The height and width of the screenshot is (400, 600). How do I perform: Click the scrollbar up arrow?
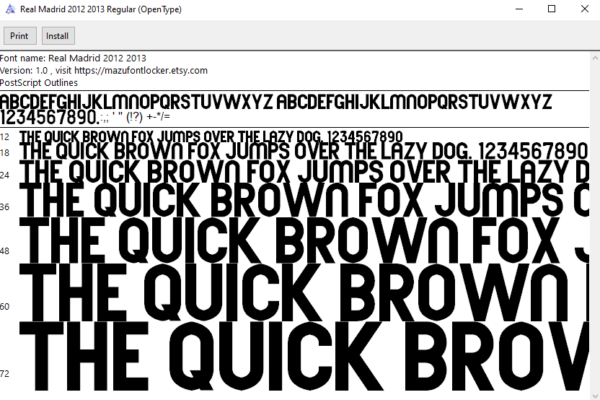click(x=595, y=58)
